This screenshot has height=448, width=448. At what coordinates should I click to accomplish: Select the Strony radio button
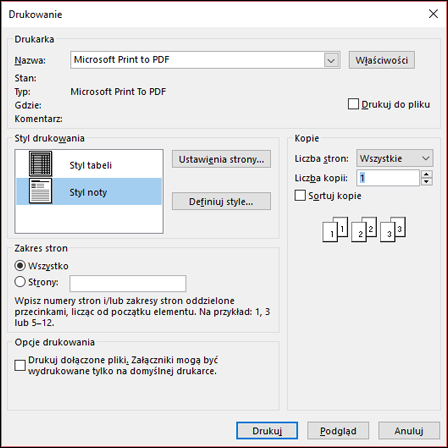[20, 282]
